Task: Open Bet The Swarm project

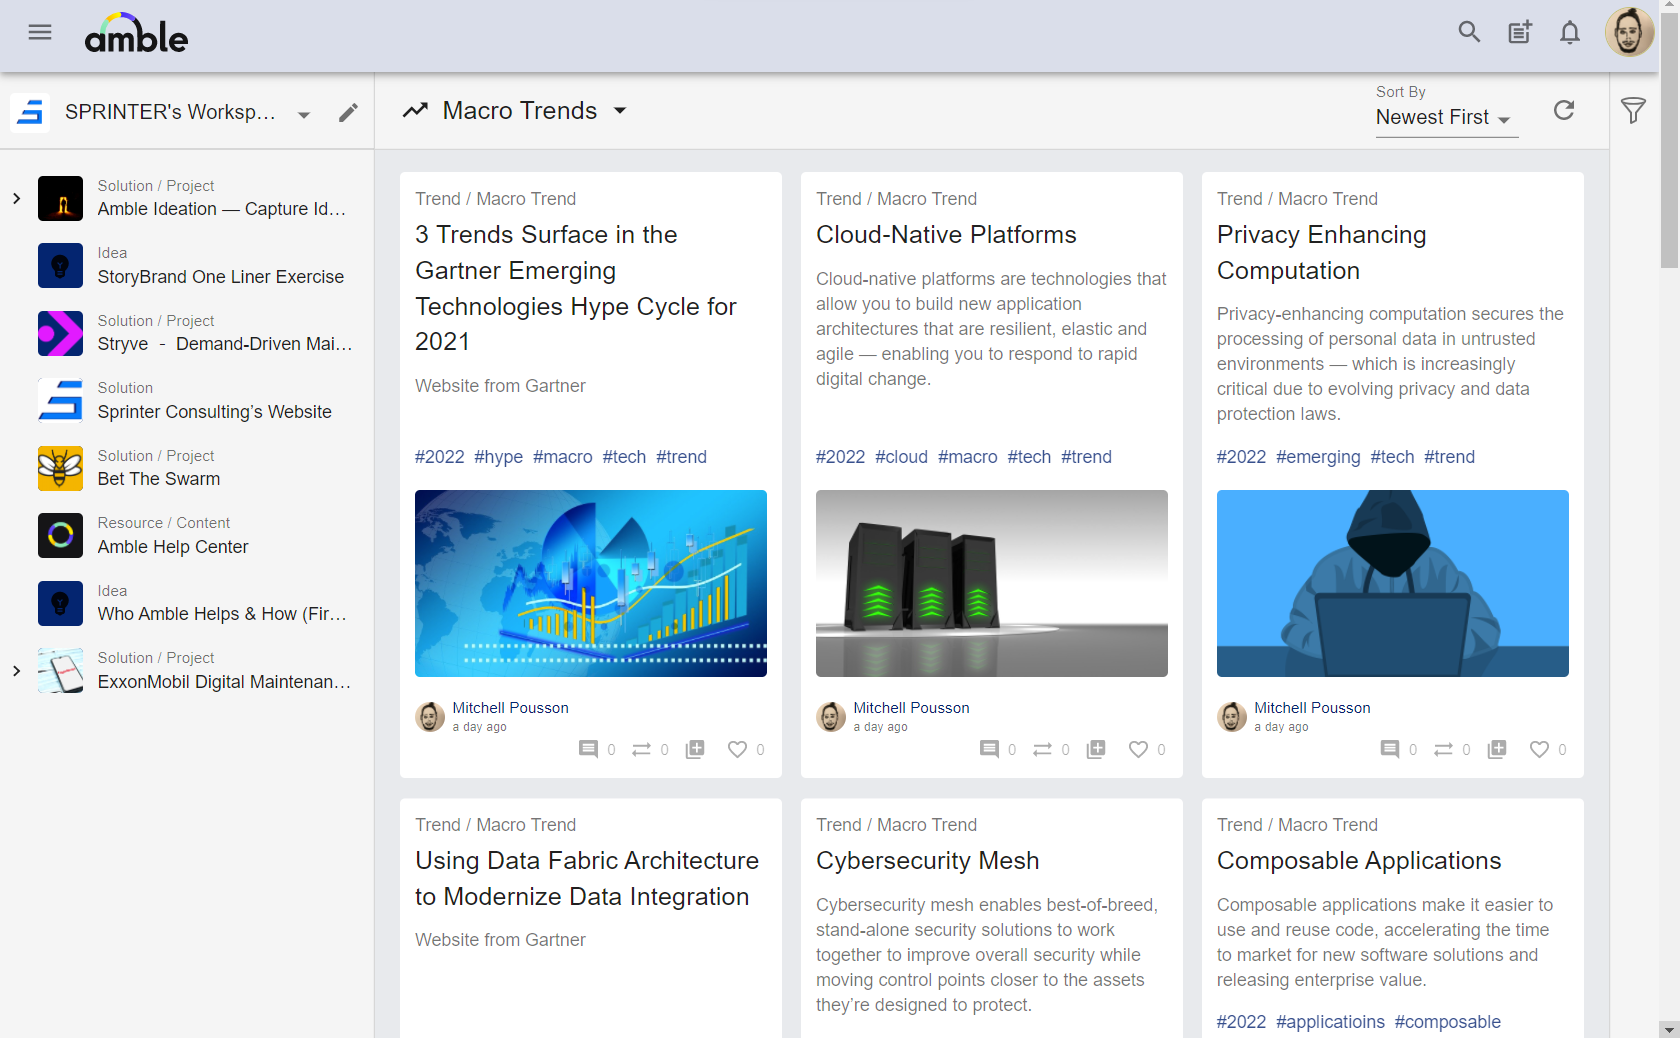Action: pos(159,479)
